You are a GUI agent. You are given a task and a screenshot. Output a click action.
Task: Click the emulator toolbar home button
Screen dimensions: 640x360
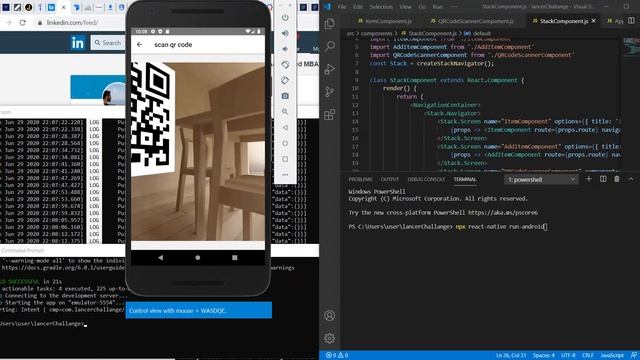pos(285,143)
